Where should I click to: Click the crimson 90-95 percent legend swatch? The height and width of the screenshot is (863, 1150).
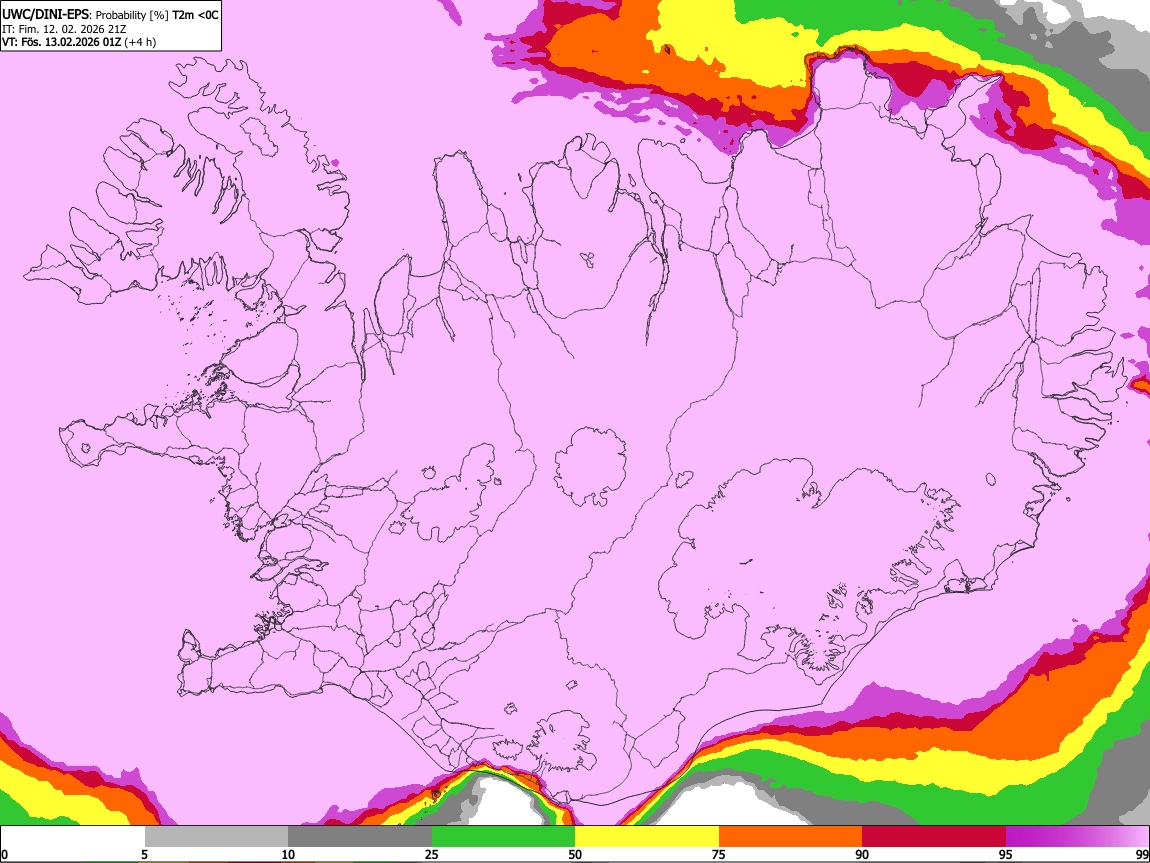click(934, 837)
